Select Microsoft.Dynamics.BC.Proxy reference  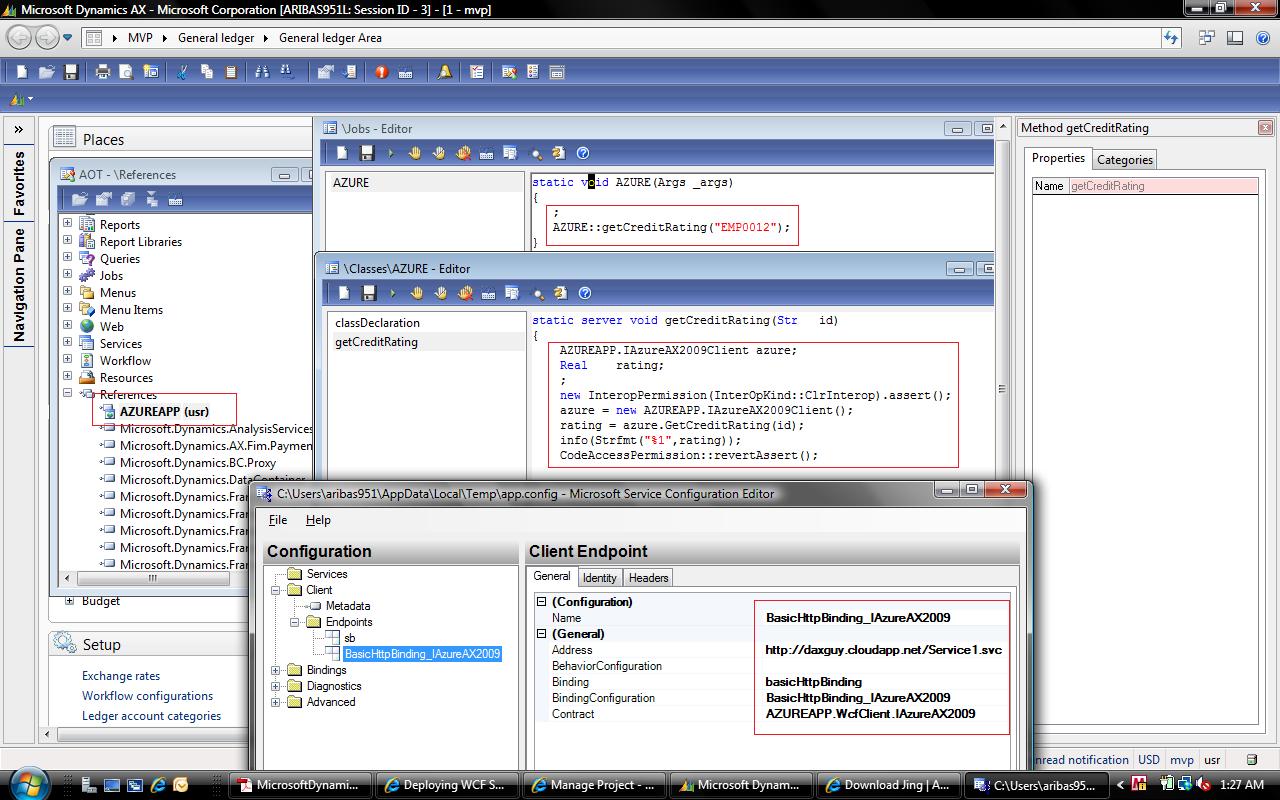(x=198, y=462)
